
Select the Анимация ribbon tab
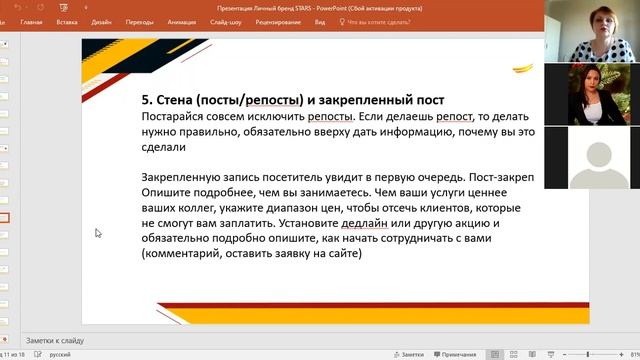click(182, 22)
